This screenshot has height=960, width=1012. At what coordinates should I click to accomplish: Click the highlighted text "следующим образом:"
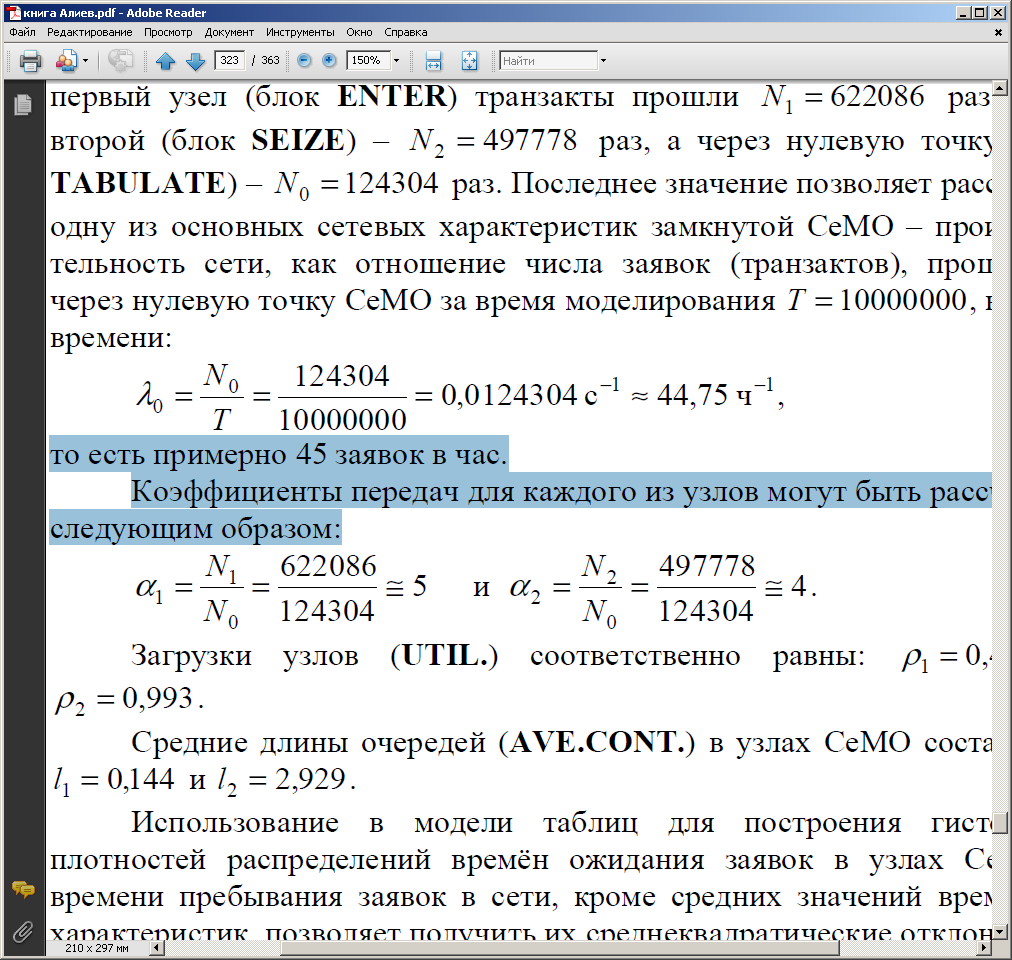(x=195, y=528)
